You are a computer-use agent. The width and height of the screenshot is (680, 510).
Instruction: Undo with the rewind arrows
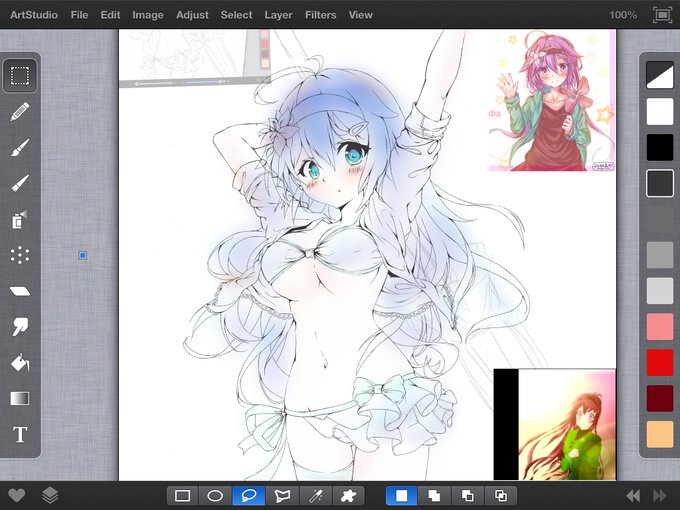(633, 496)
